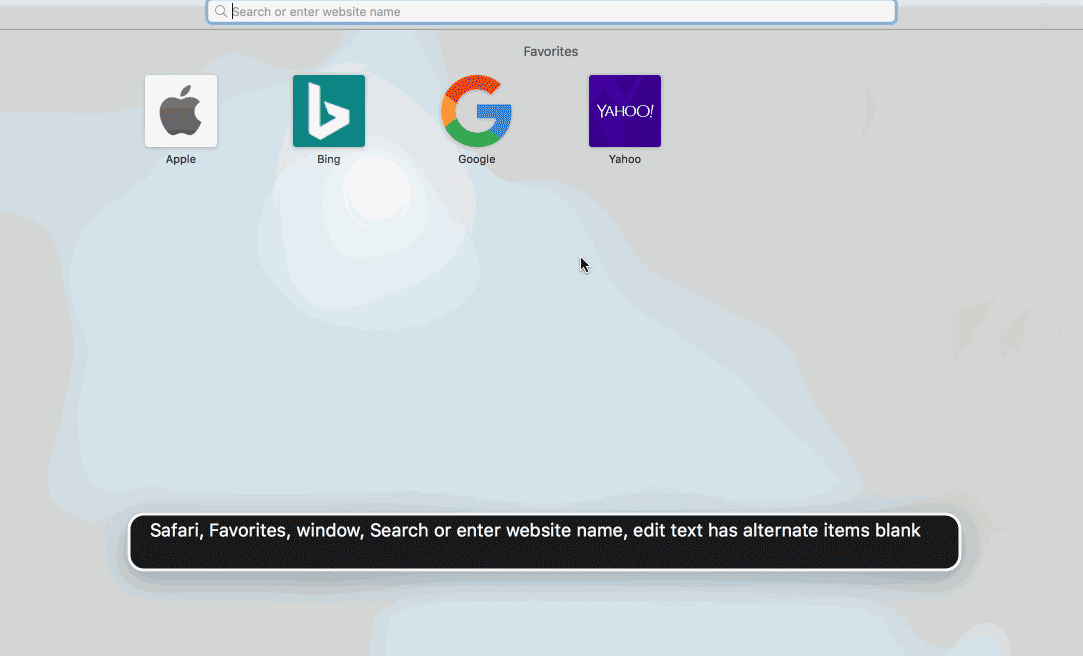The image size is (1083, 656).
Task: Click the magnifying glass in the search bar
Action: click(221, 11)
